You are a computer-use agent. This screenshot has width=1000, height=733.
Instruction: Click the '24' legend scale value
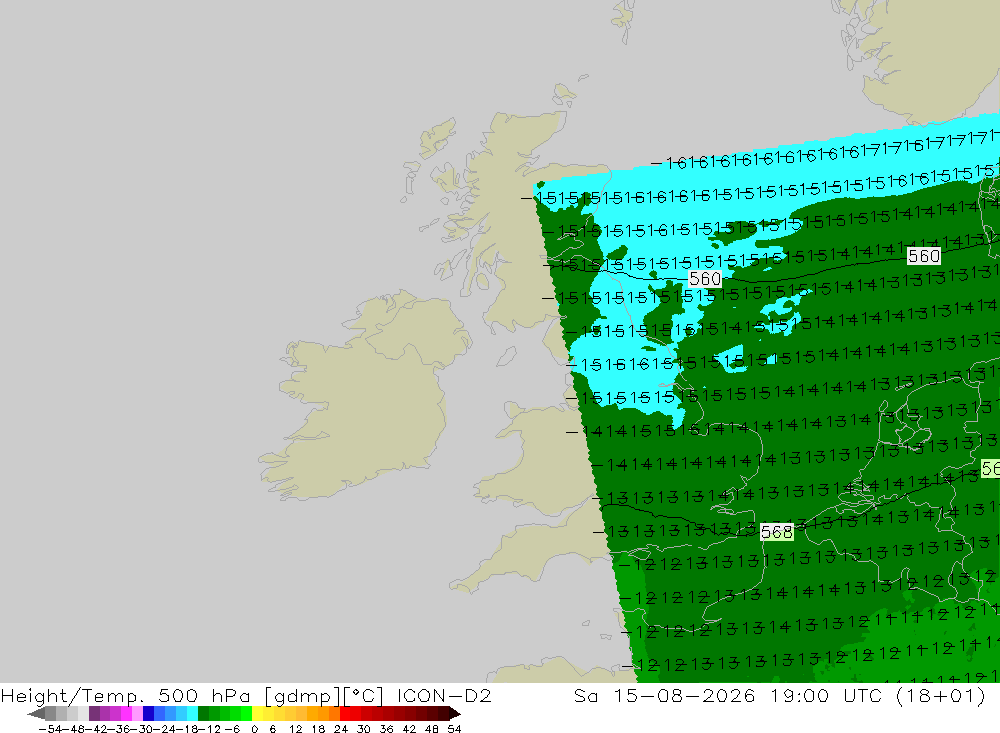[x=341, y=729]
